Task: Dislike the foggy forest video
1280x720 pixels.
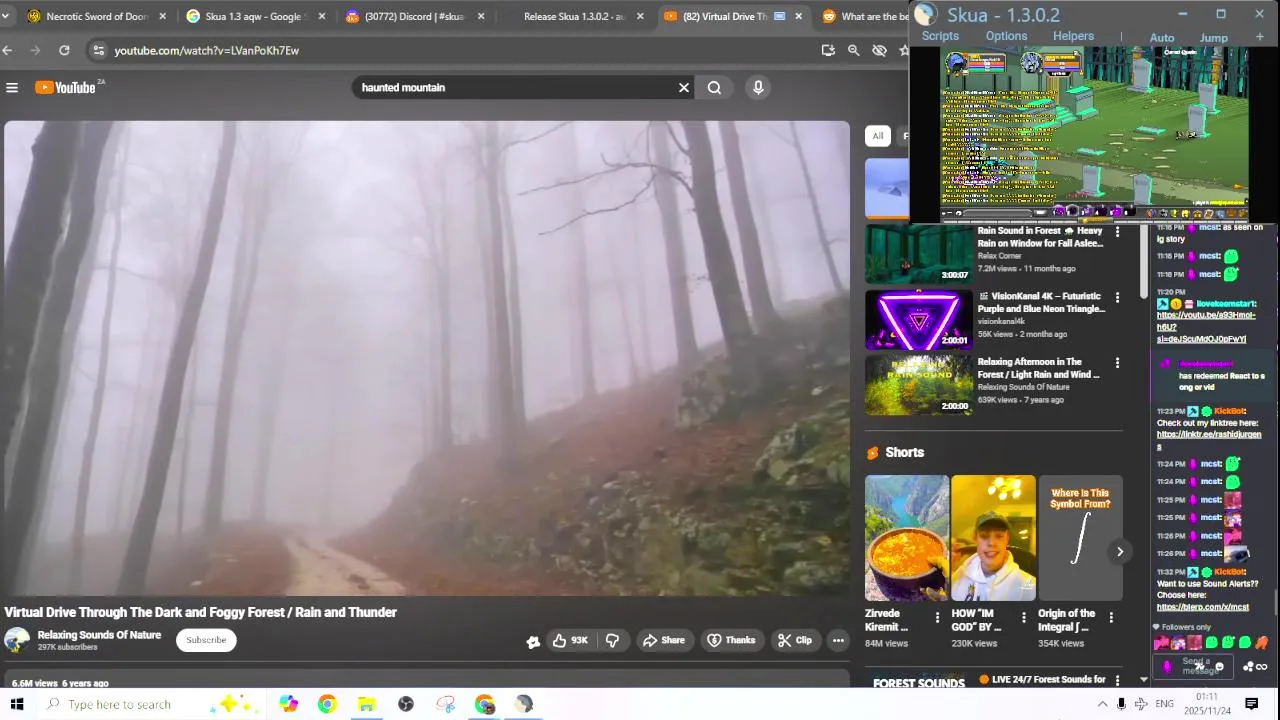Action: [x=612, y=640]
